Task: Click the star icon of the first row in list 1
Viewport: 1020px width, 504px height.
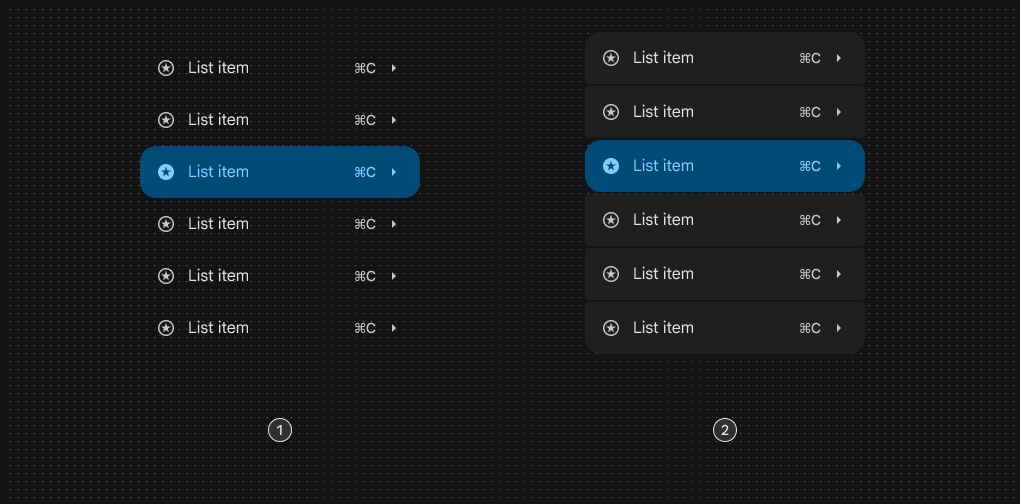Action: coord(166,68)
